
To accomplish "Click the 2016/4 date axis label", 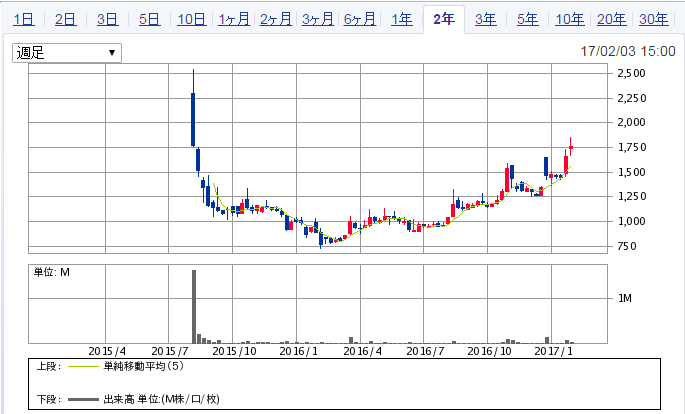I will click(362, 351).
